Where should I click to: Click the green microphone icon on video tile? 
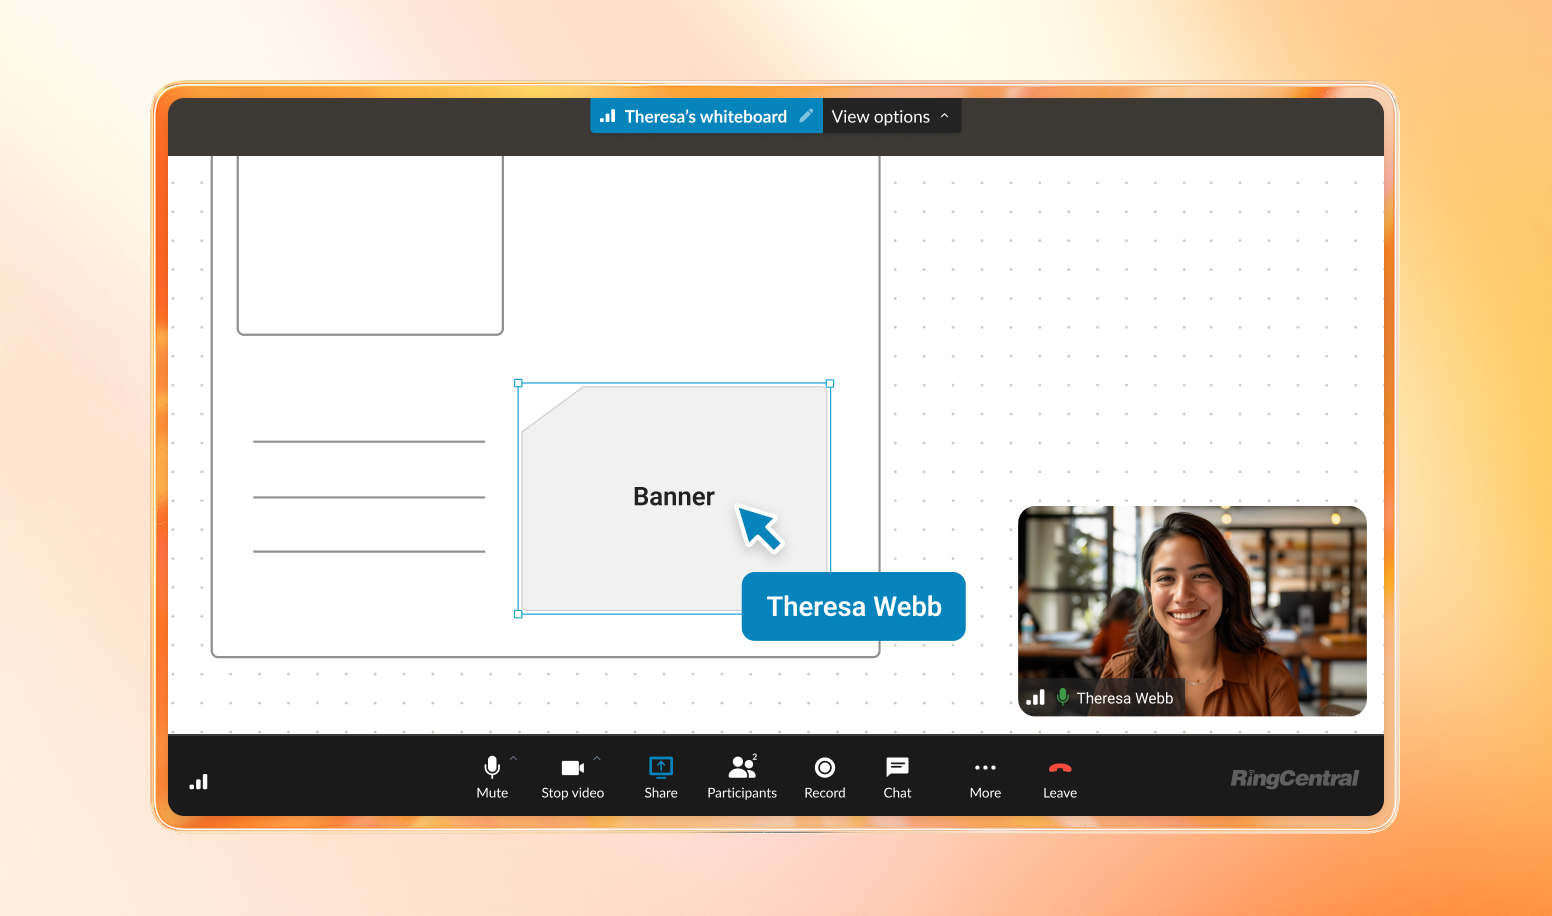coord(1062,697)
